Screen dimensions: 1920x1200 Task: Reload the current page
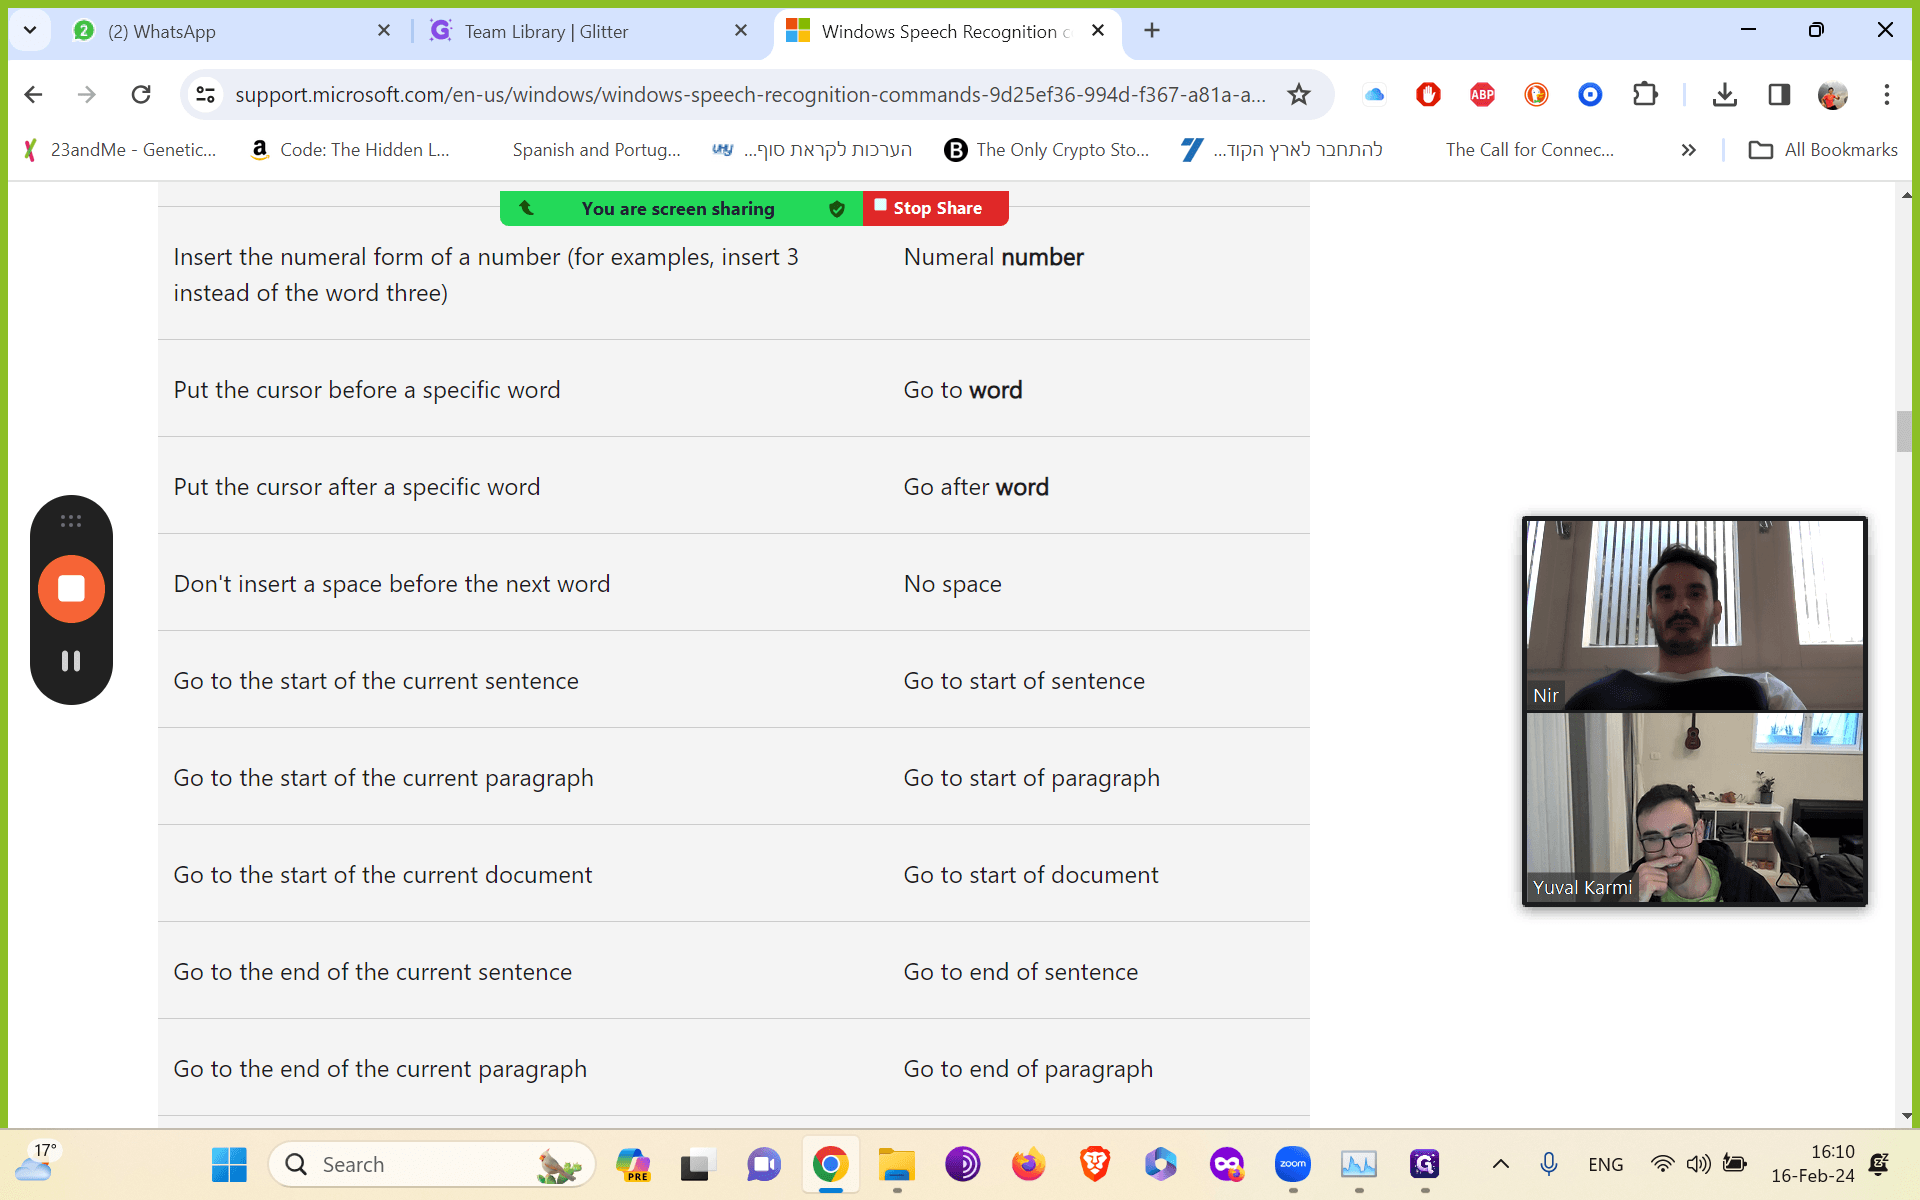[141, 95]
